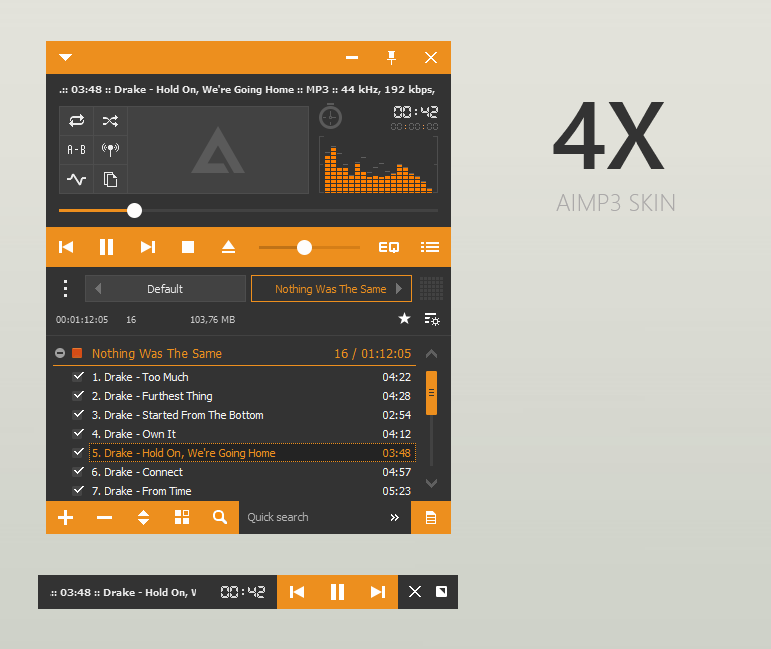This screenshot has width=771, height=649.
Task: Open the EQ equalizer
Action: (388, 247)
